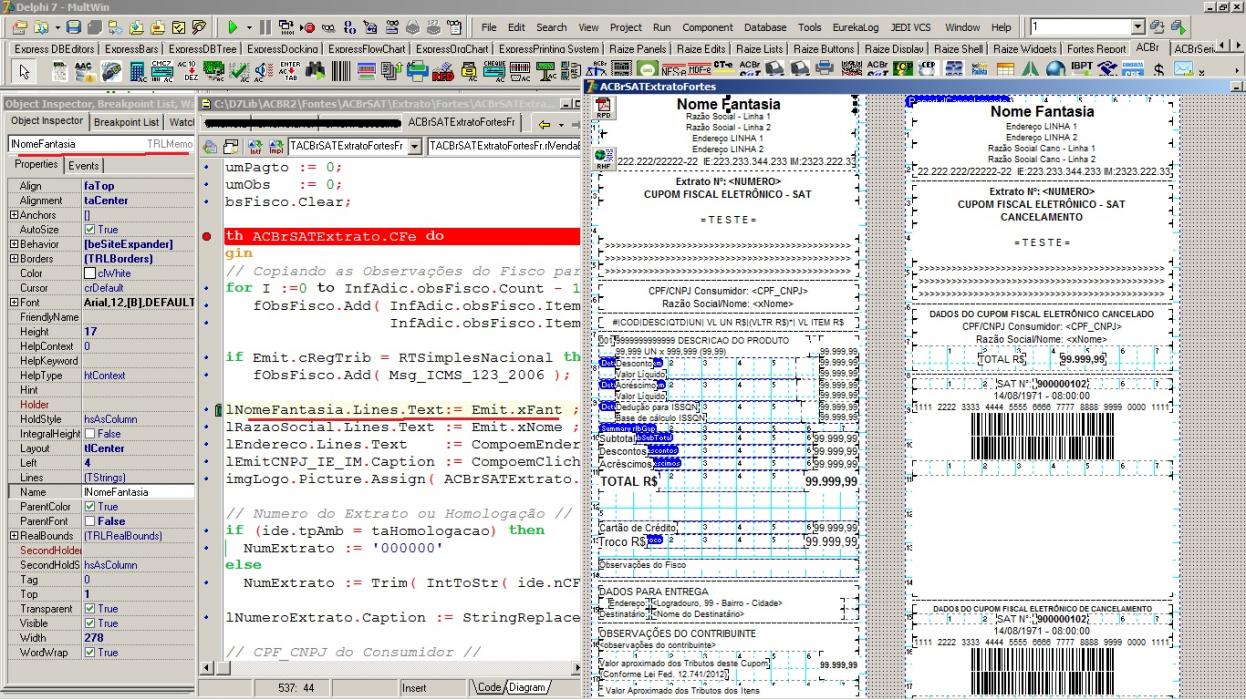Switch to the Events tab
1246x700 pixels.
point(84,165)
